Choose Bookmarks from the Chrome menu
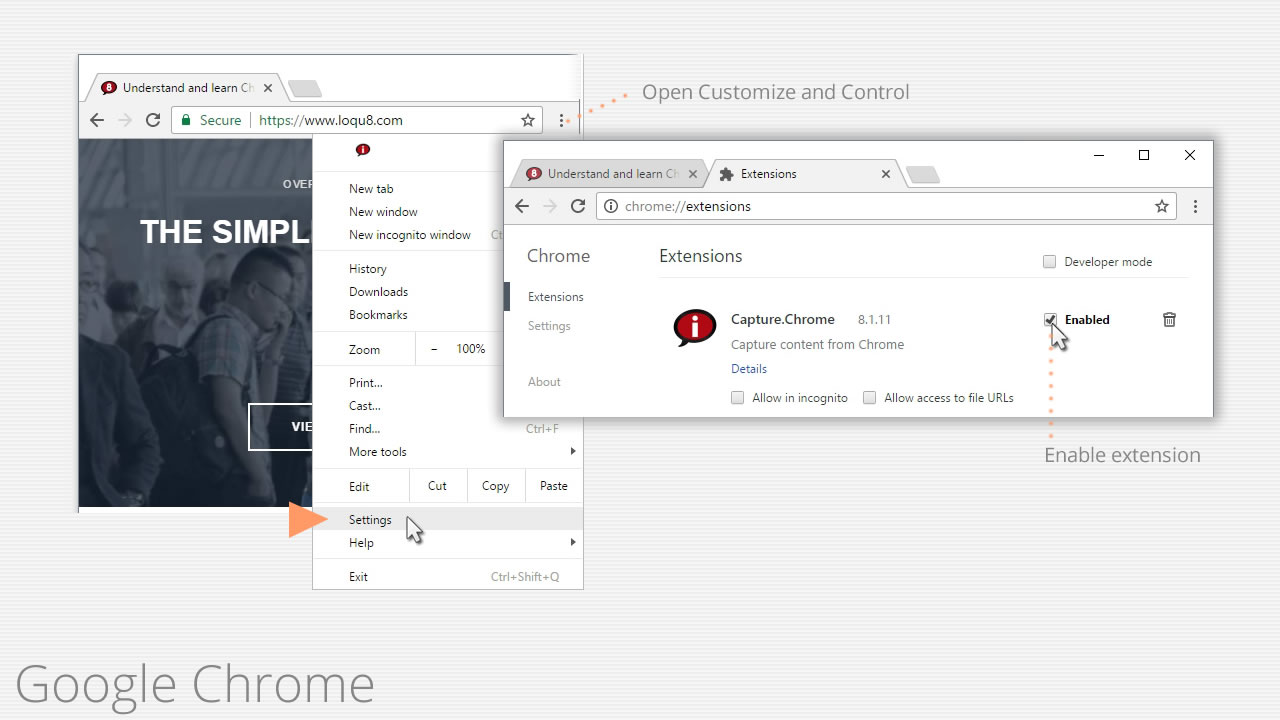 pyautogui.click(x=378, y=315)
